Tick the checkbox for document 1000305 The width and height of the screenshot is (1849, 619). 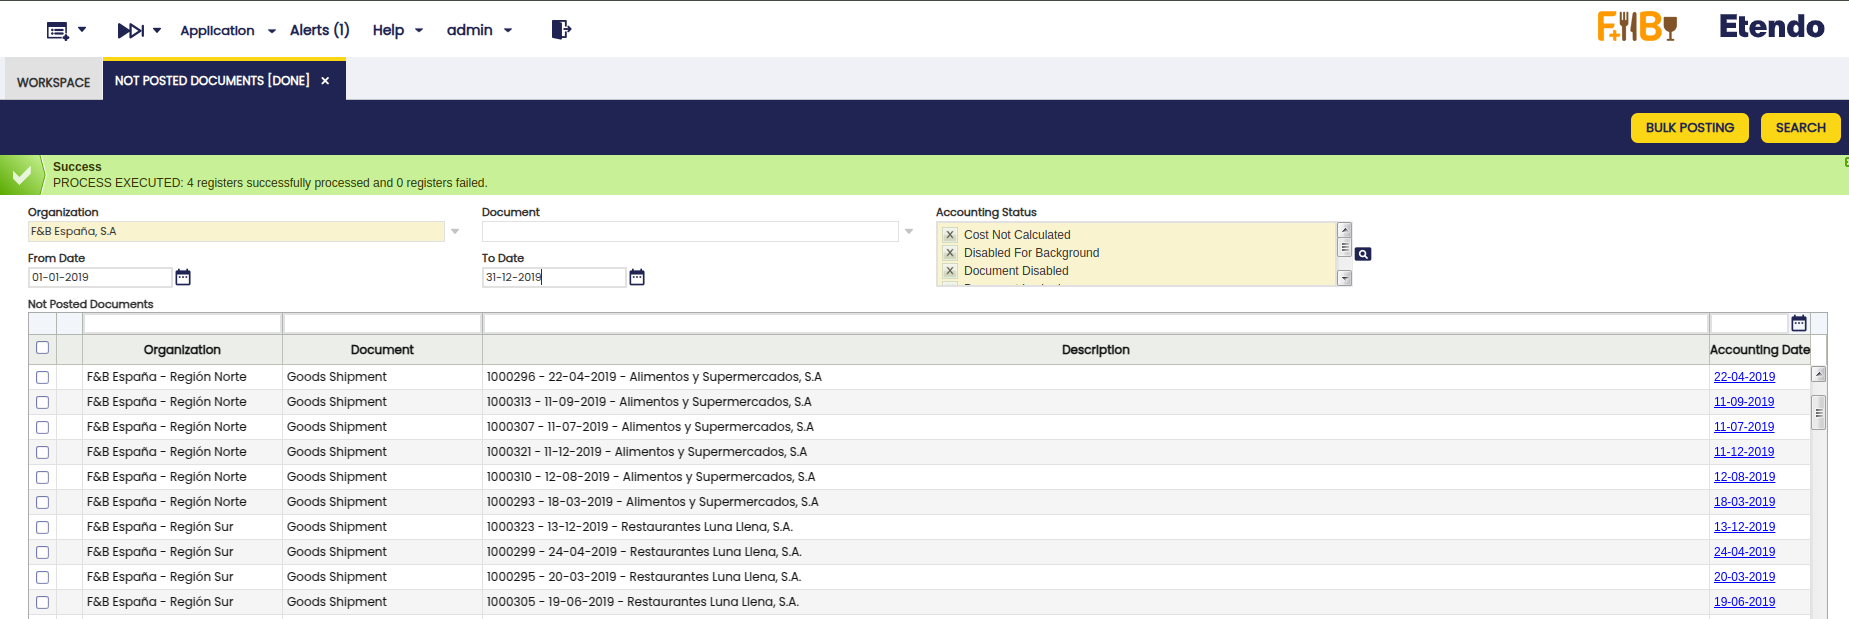[42, 602]
